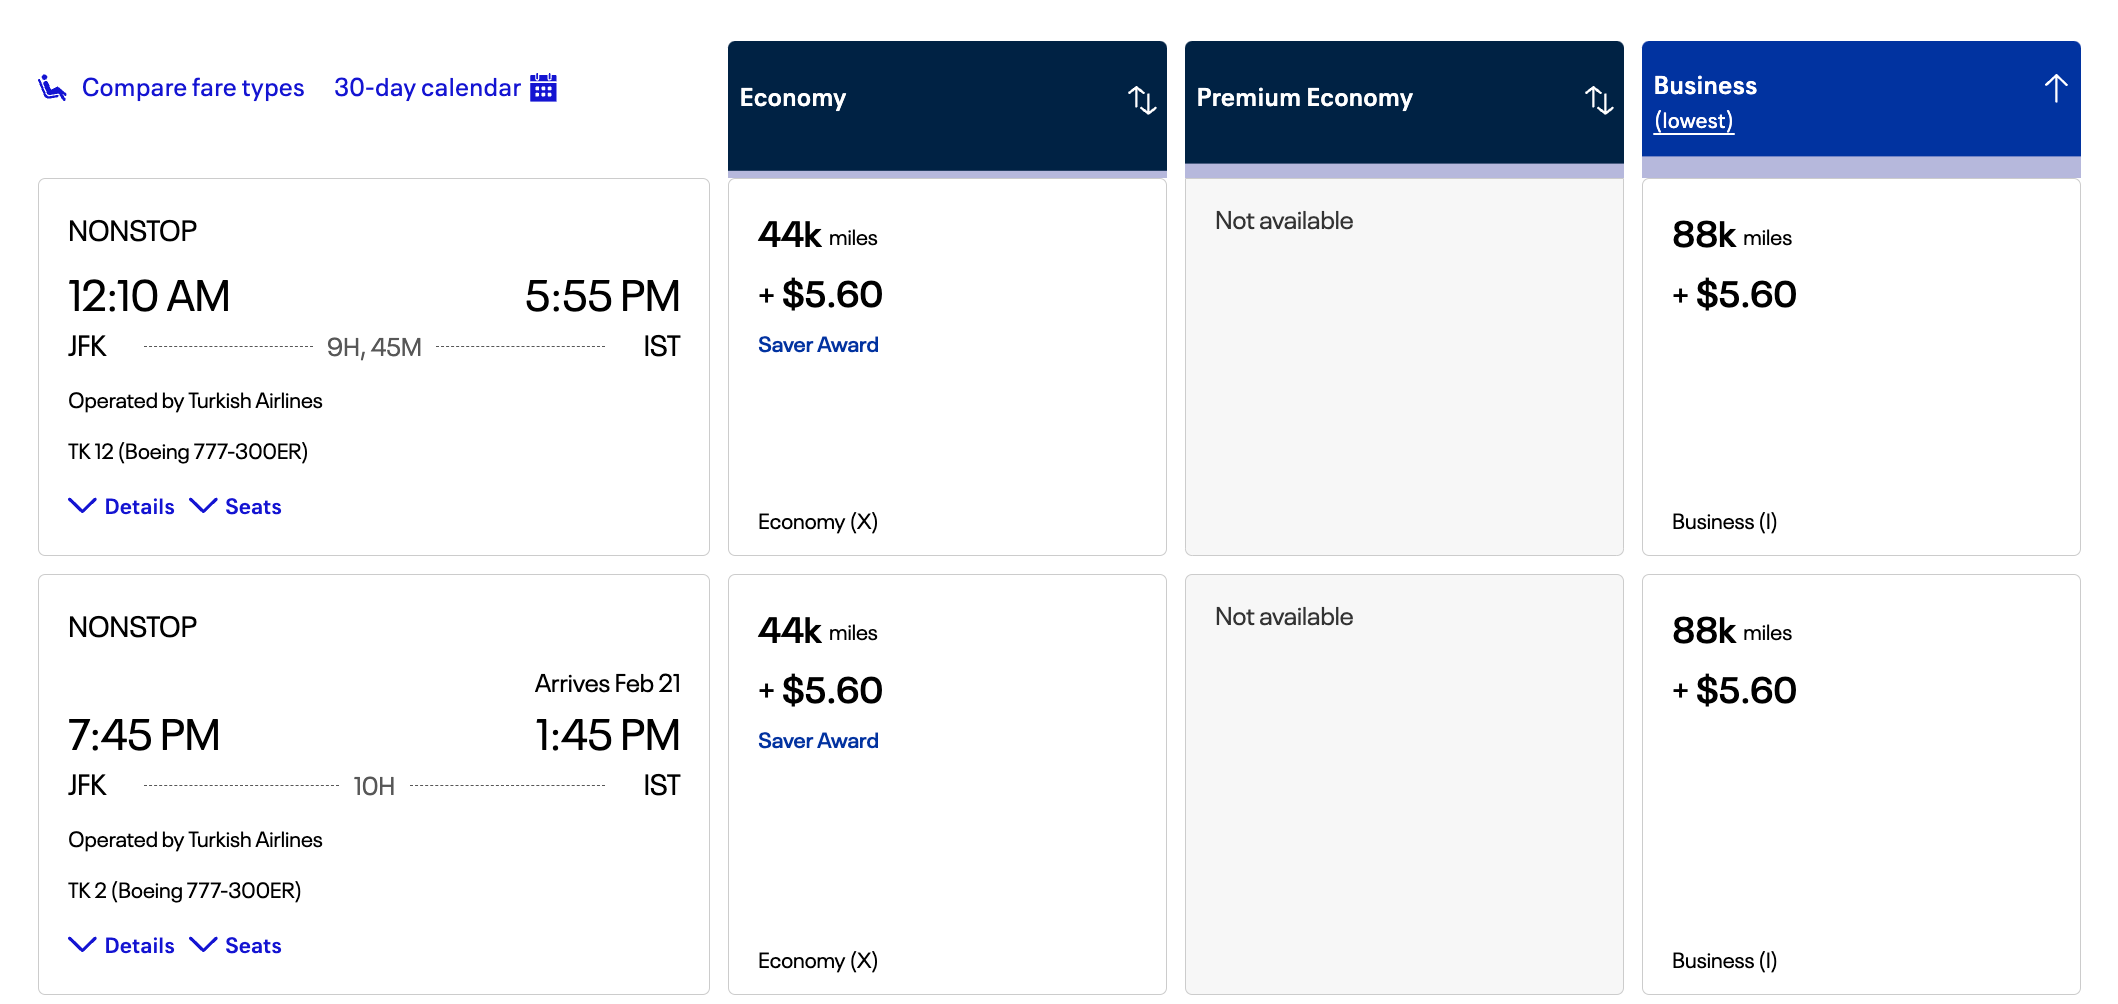Expand Seats for flight TK 2
Viewport: 2118px width, 1004px height.
pos(236,946)
